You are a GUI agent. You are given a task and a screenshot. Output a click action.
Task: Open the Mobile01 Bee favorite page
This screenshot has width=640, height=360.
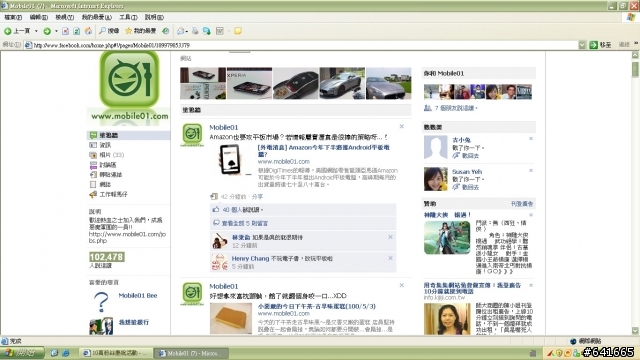[138, 296]
